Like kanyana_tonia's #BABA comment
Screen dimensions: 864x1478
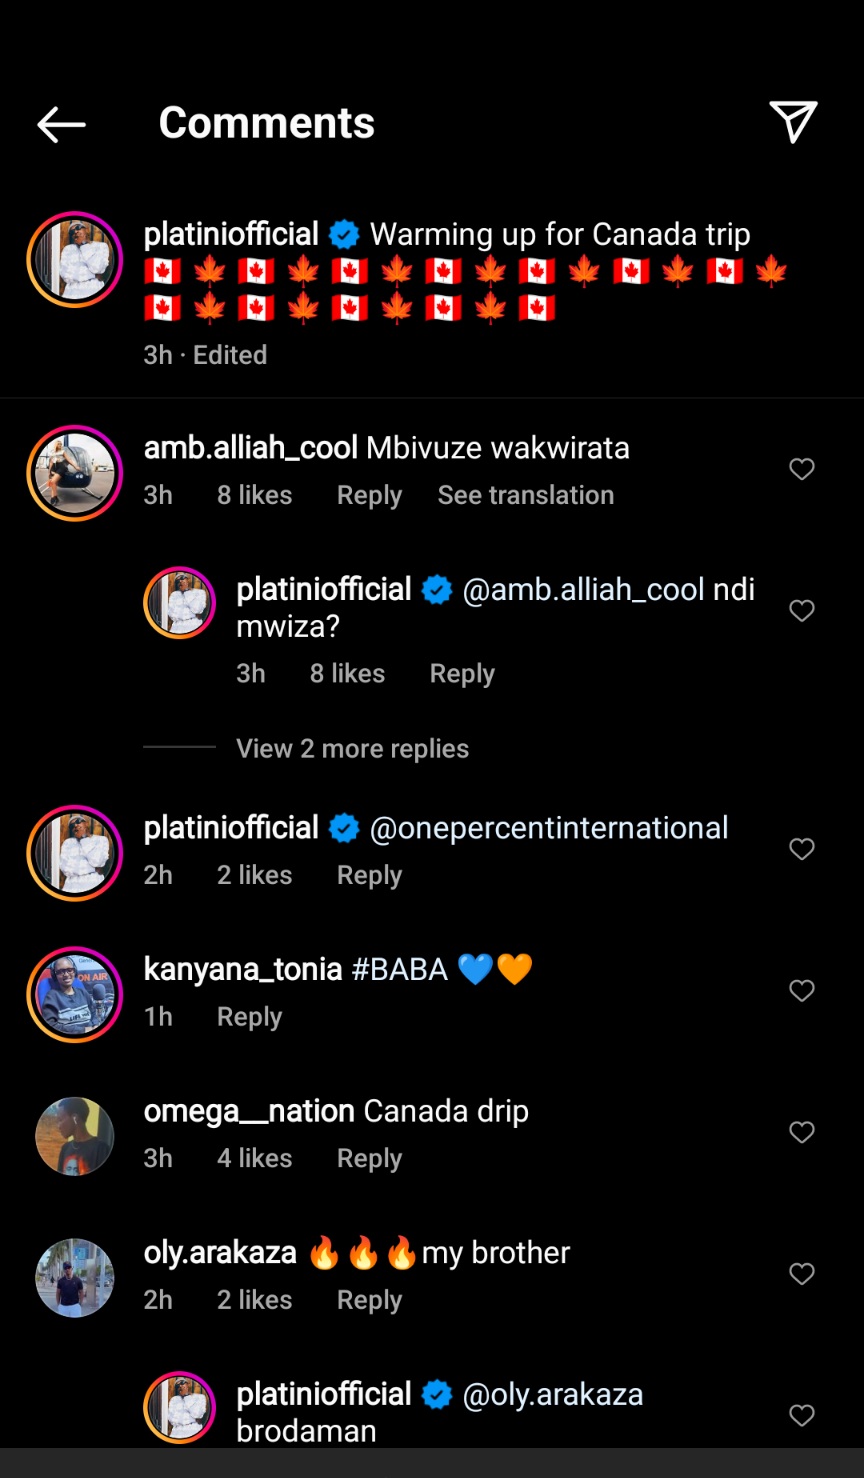pyautogui.click(x=802, y=991)
